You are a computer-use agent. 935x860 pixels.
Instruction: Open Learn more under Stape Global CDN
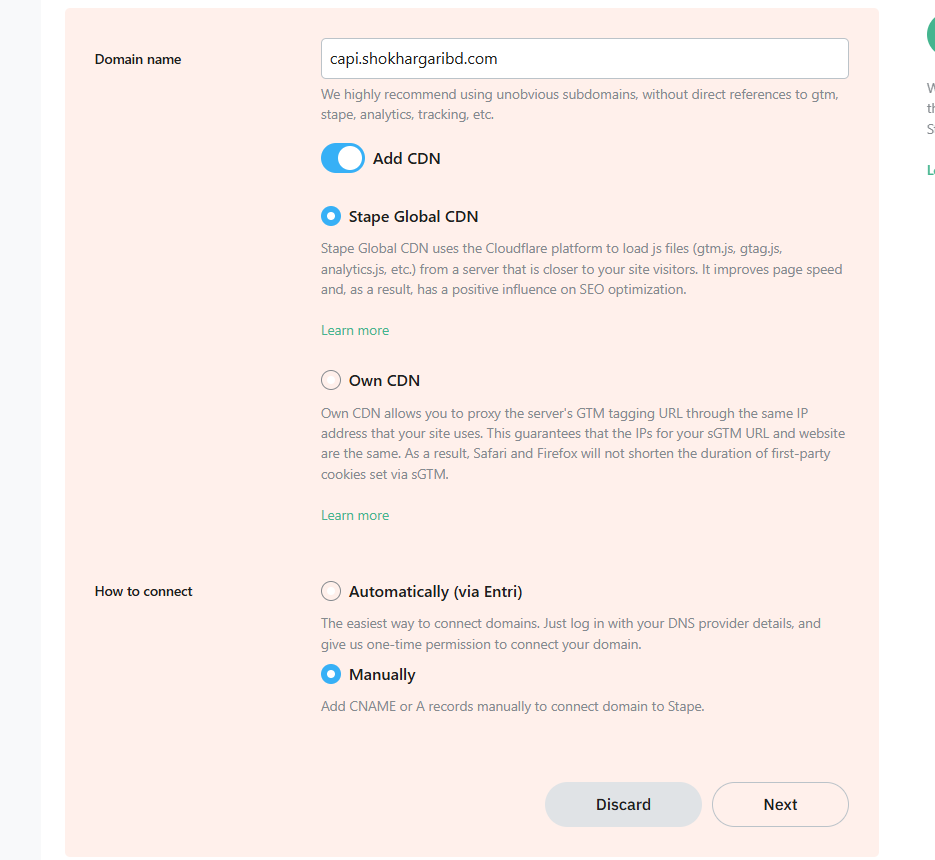[355, 330]
